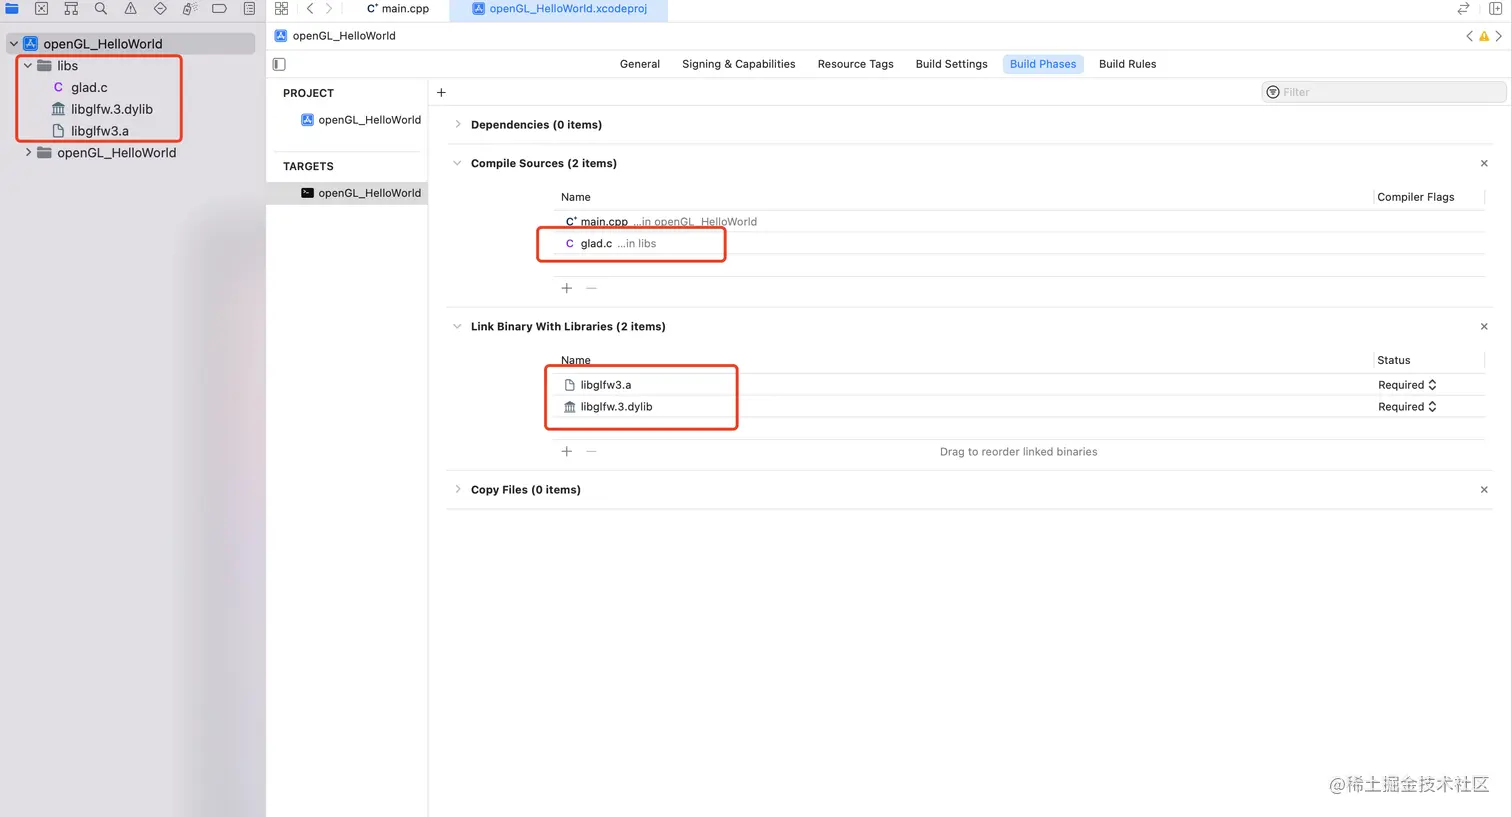Select libglfw.3.dylib in the navigator
This screenshot has height=817, width=1512.
(111, 109)
